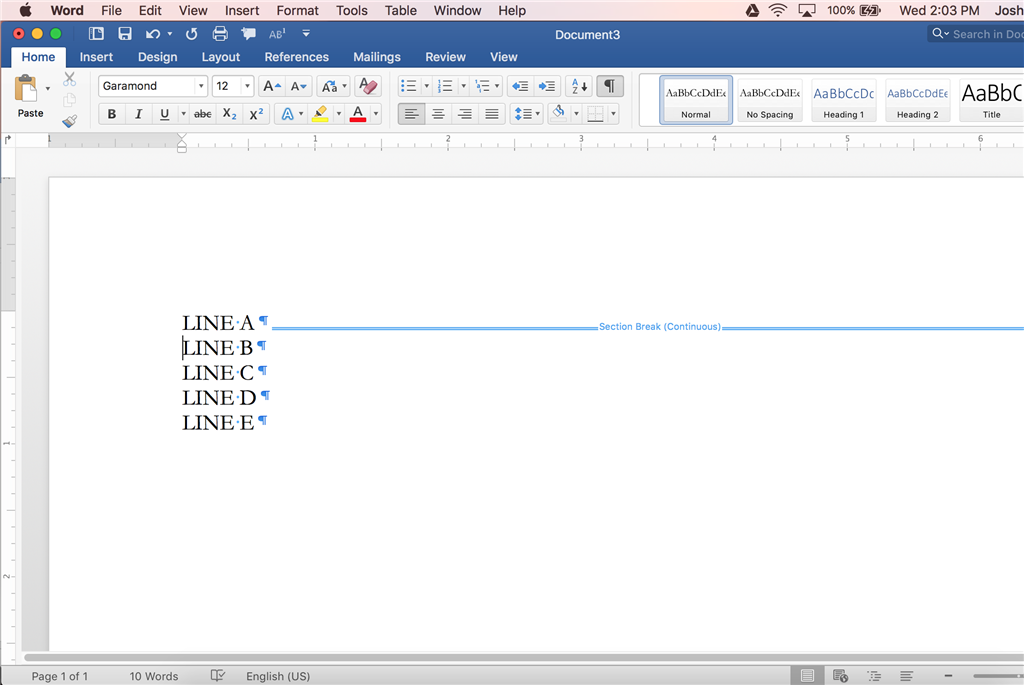Apply the No Spacing style

pyautogui.click(x=769, y=100)
